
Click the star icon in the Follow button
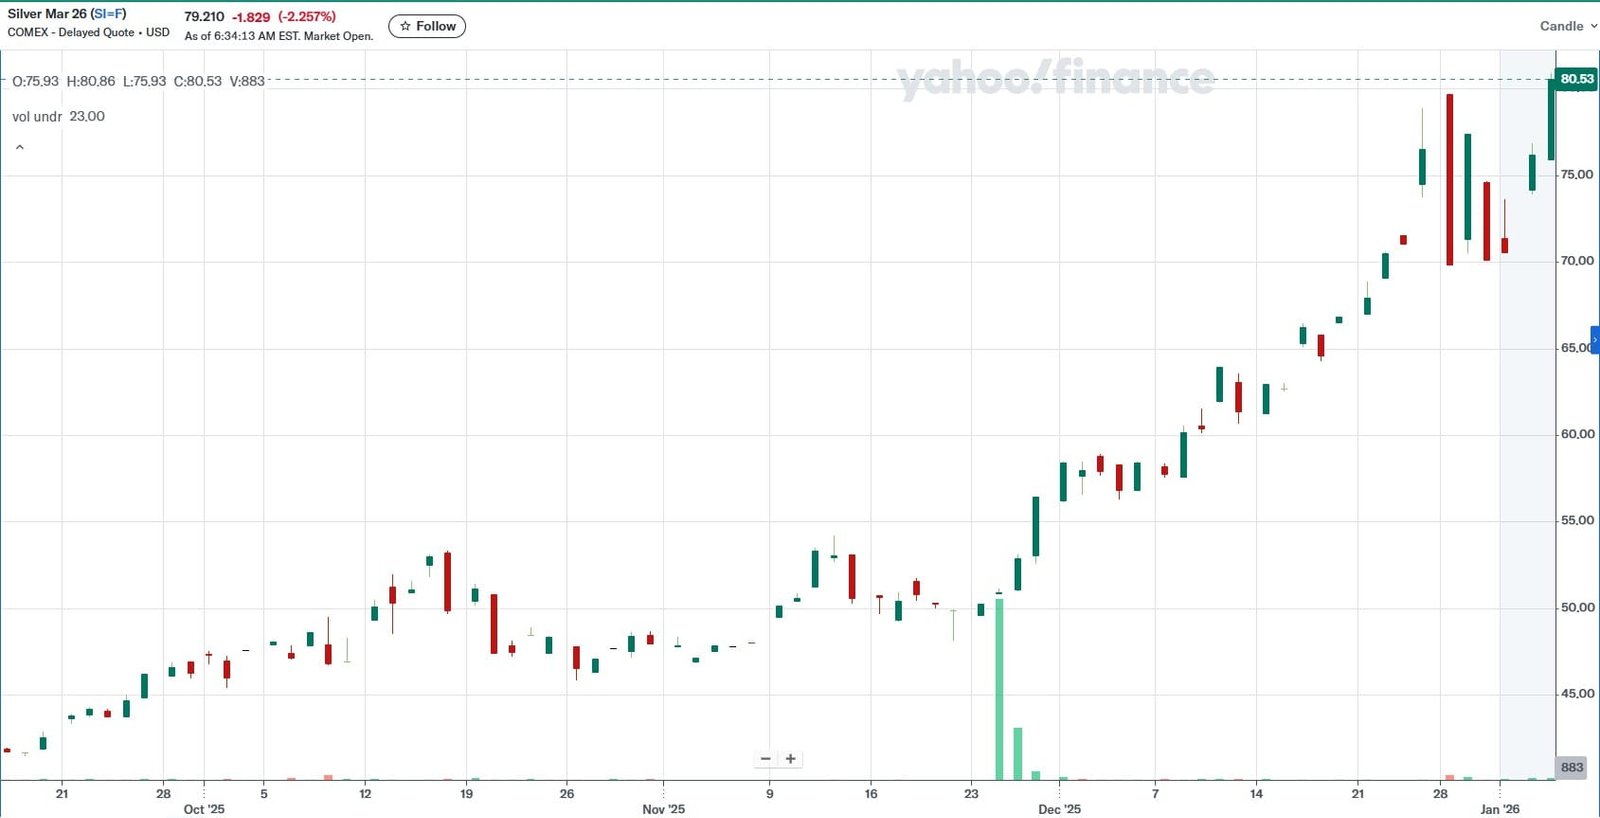[404, 26]
